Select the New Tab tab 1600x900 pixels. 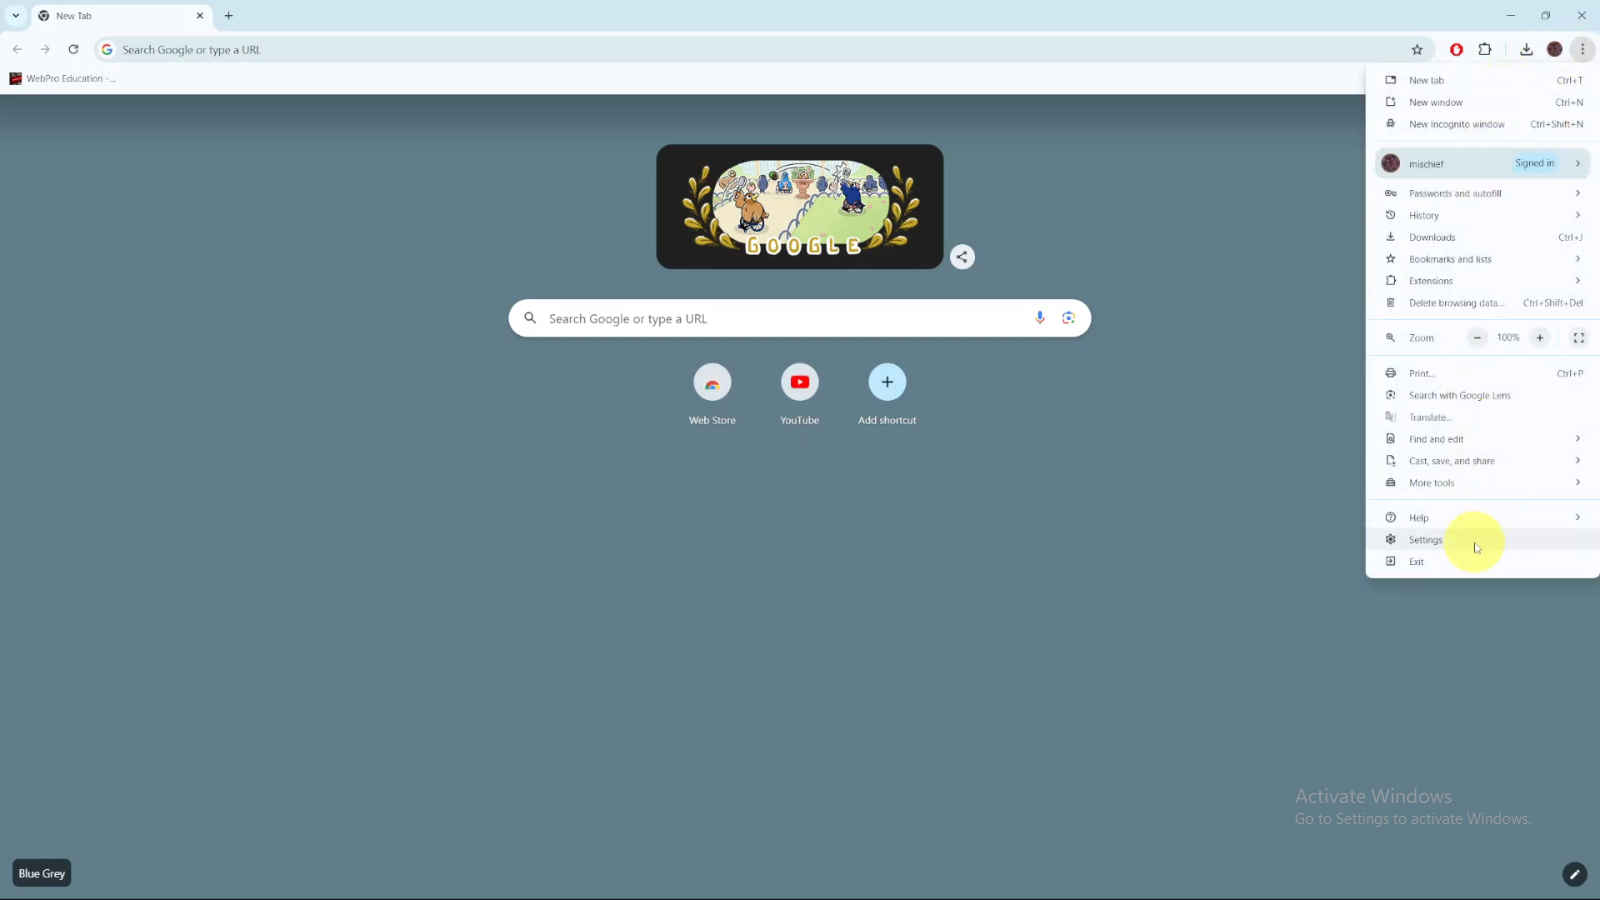tap(120, 16)
